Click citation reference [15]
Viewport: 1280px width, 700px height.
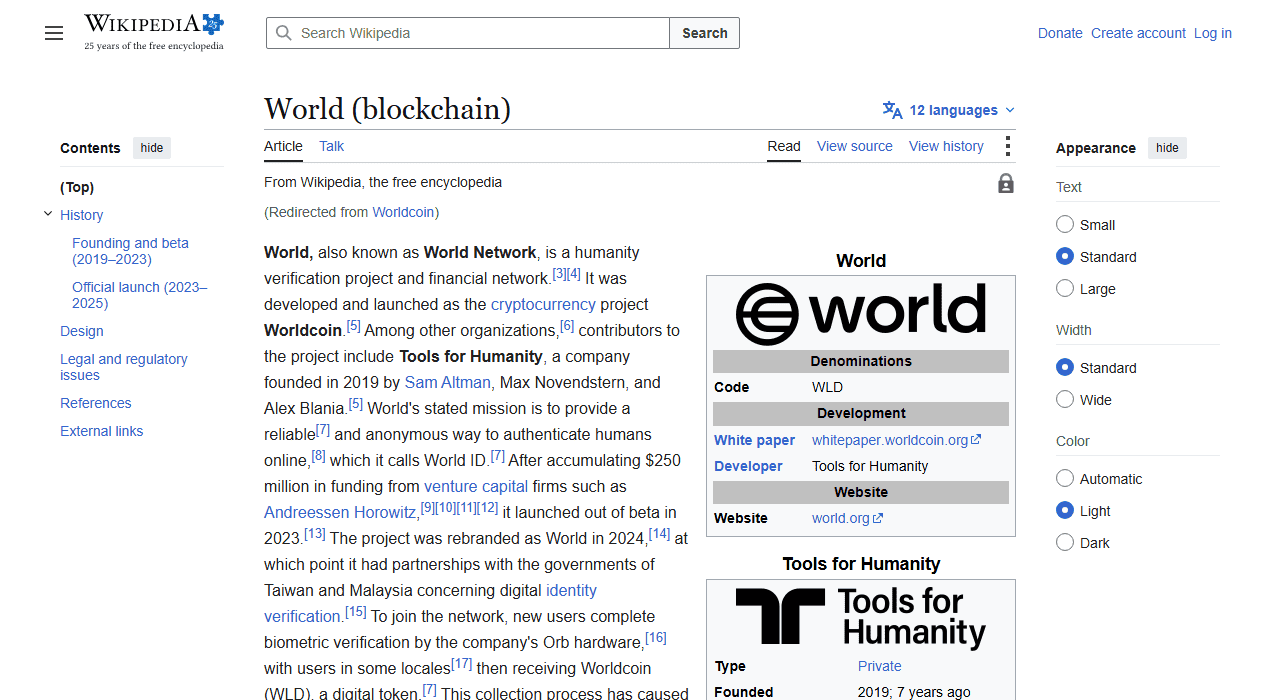pos(356,612)
